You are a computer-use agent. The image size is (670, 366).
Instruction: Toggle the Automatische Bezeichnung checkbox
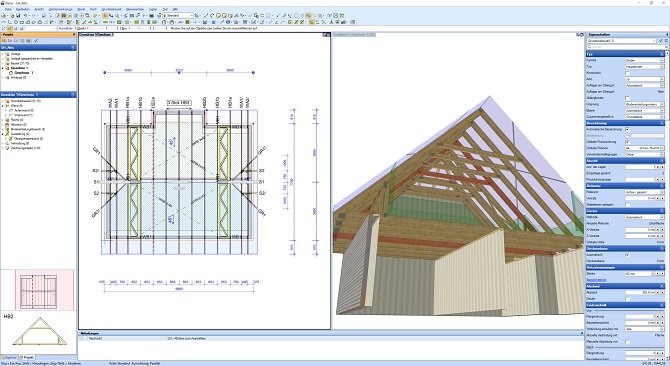627,129
